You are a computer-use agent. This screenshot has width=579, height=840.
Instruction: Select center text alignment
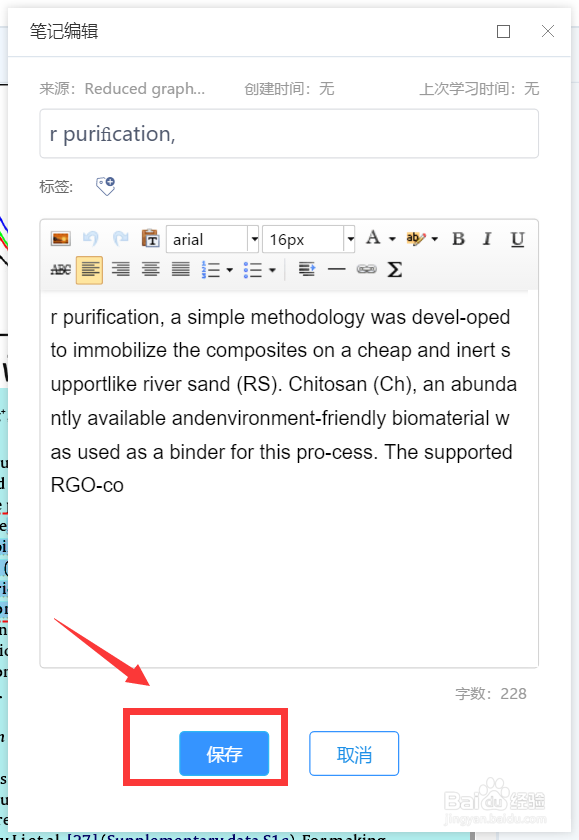pyautogui.click(x=151, y=269)
